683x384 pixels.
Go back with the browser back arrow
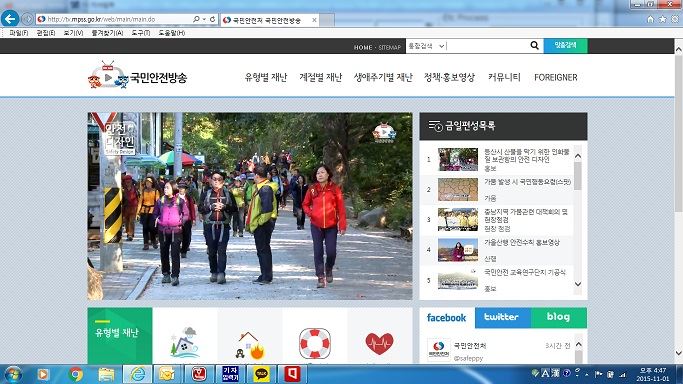[x=10, y=19]
